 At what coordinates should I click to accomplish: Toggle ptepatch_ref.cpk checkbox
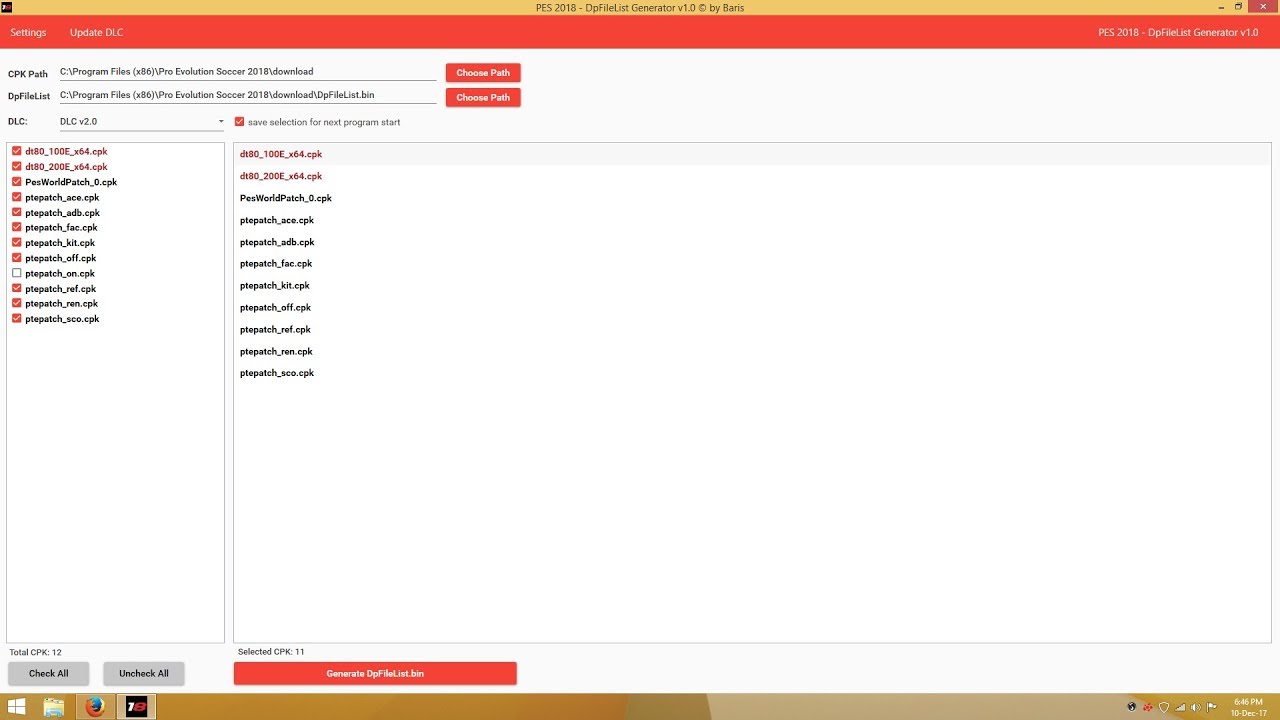[x=17, y=288]
